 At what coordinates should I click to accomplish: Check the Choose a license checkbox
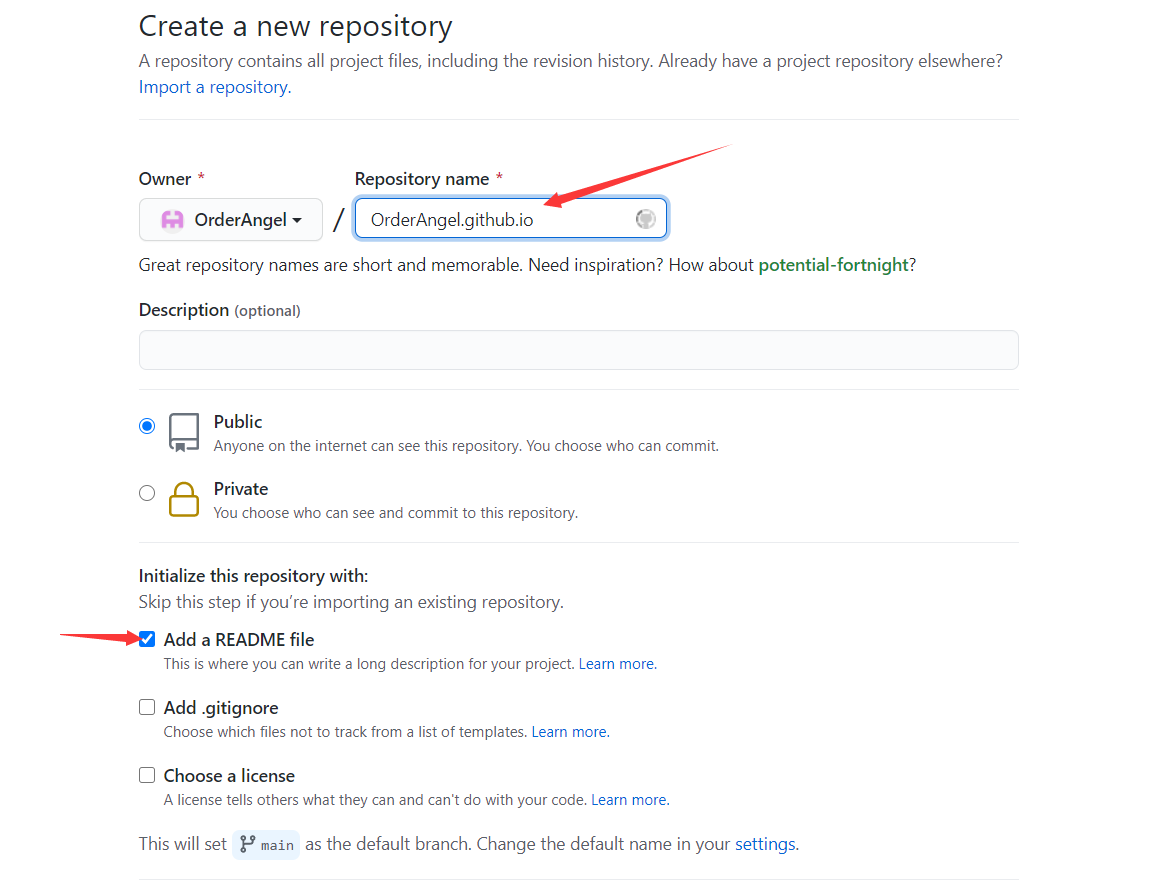coord(147,776)
